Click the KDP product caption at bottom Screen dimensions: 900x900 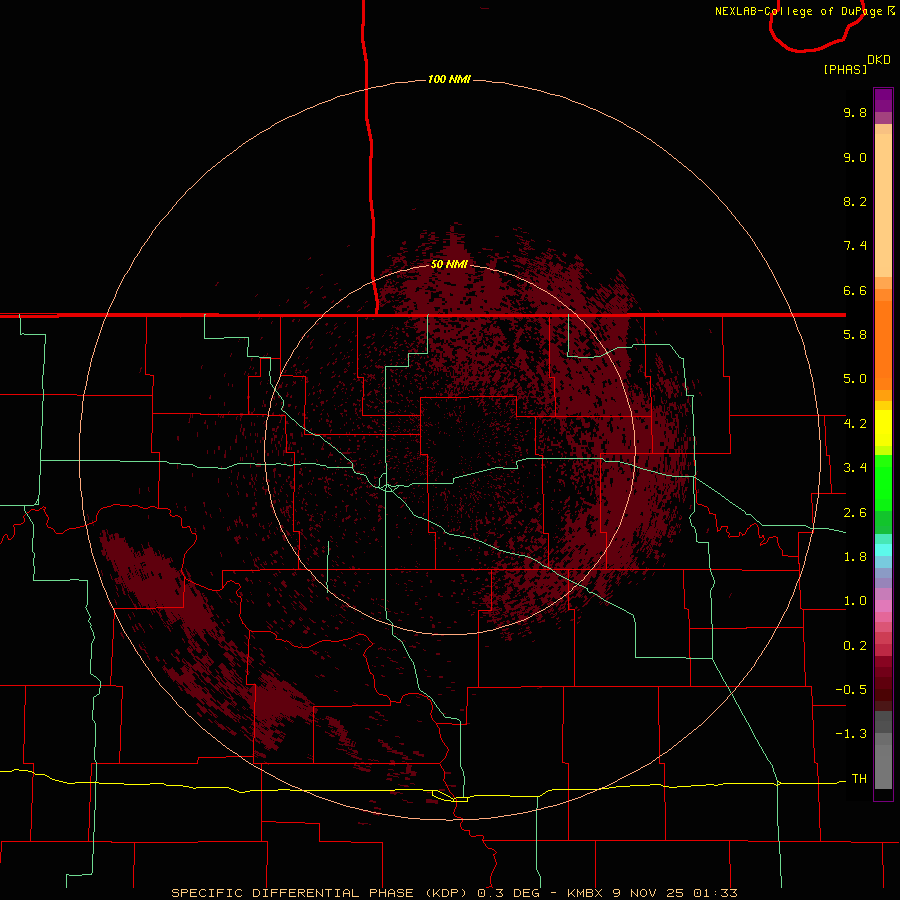click(x=454, y=893)
